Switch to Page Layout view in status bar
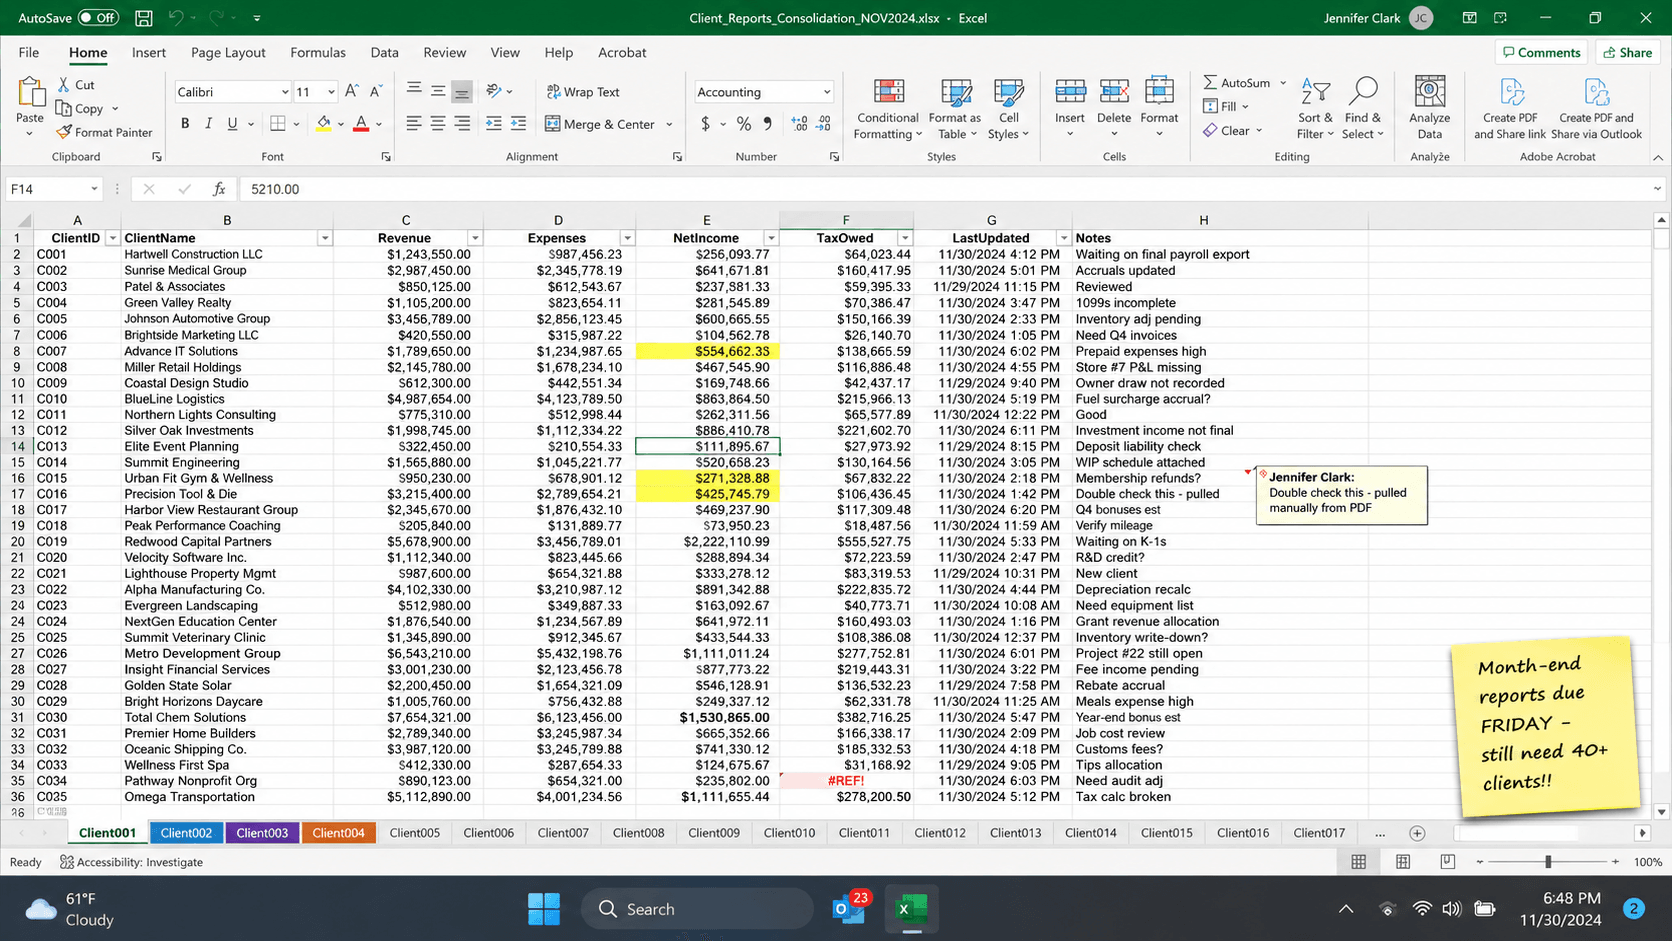The width and height of the screenshot is (1672, 941). pos(1403,861)
